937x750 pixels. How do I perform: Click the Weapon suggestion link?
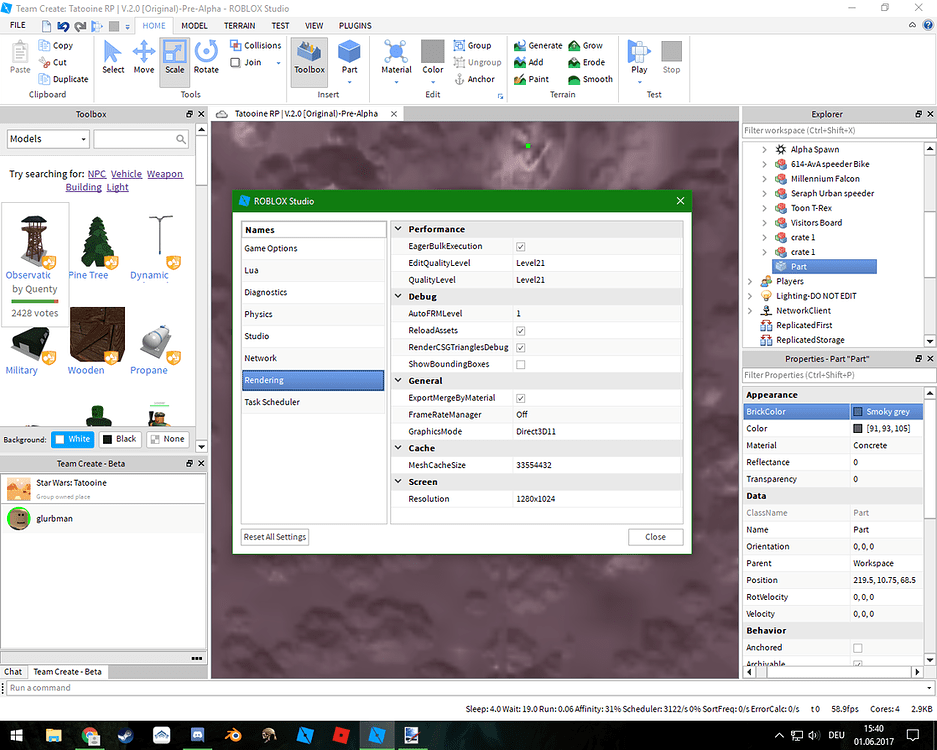click(x=165, y=174)
